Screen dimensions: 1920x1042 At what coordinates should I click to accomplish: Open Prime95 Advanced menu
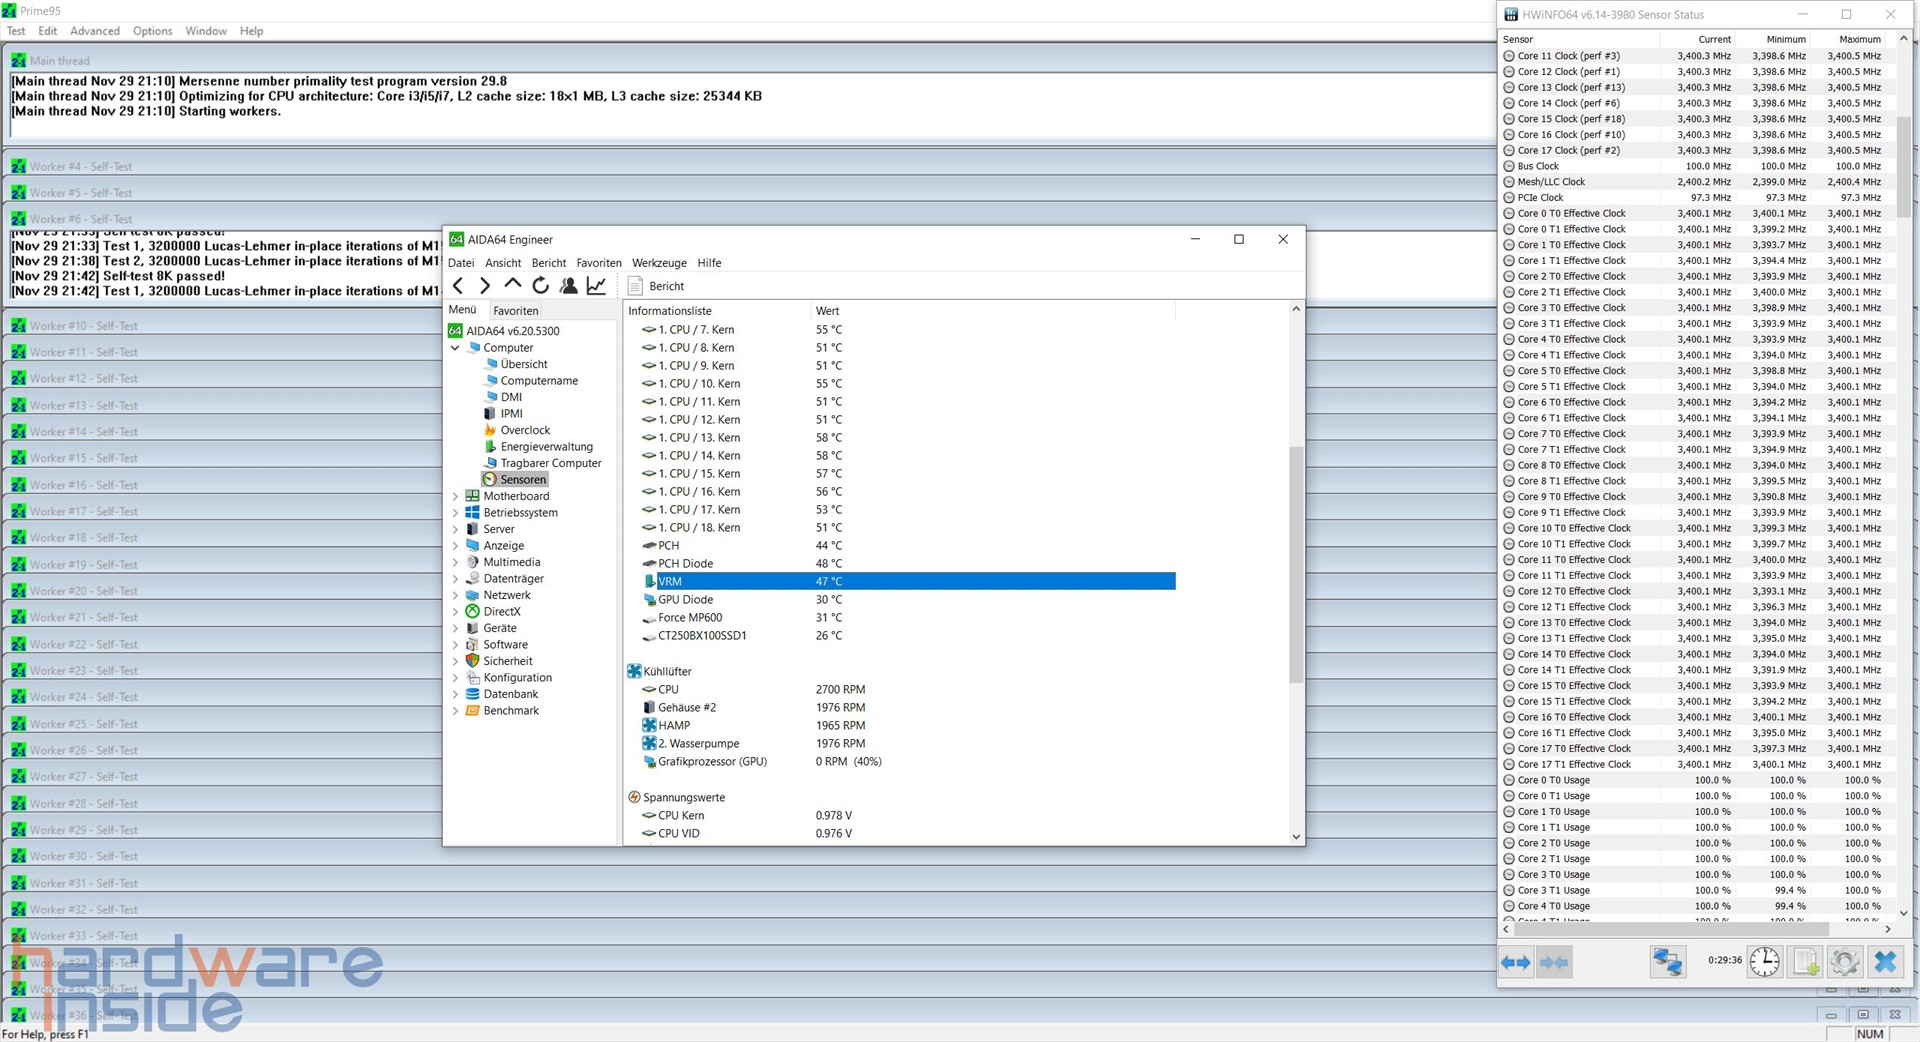coord(95,31)
